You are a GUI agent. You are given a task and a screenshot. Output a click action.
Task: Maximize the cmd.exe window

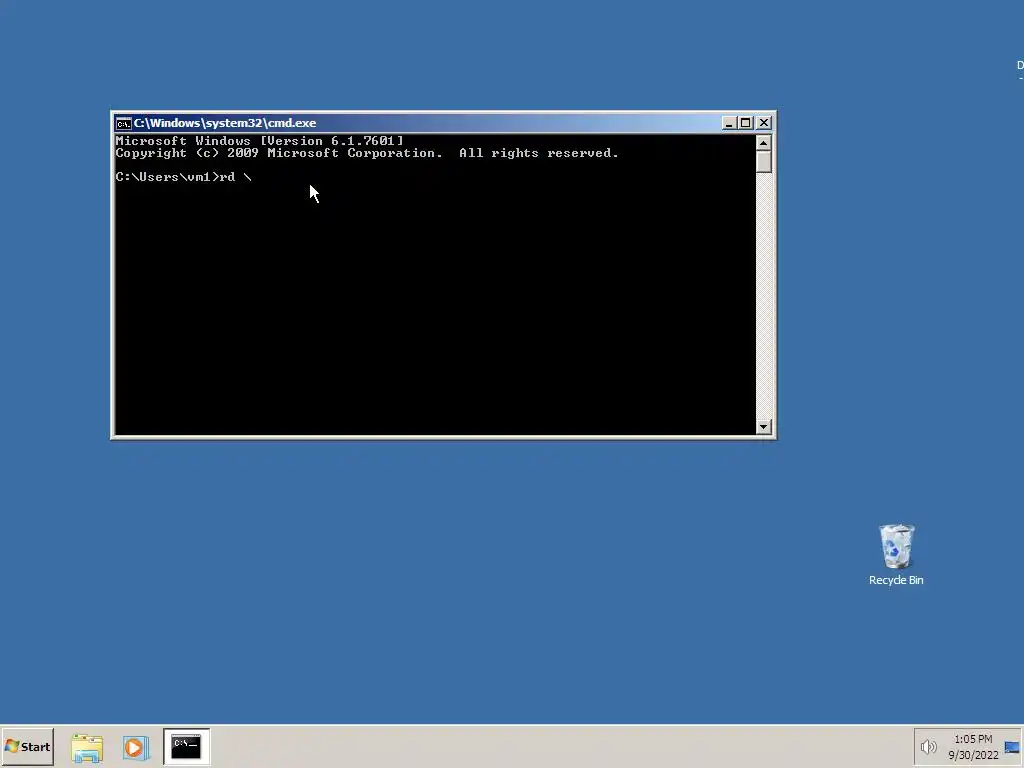coord(745,123)
